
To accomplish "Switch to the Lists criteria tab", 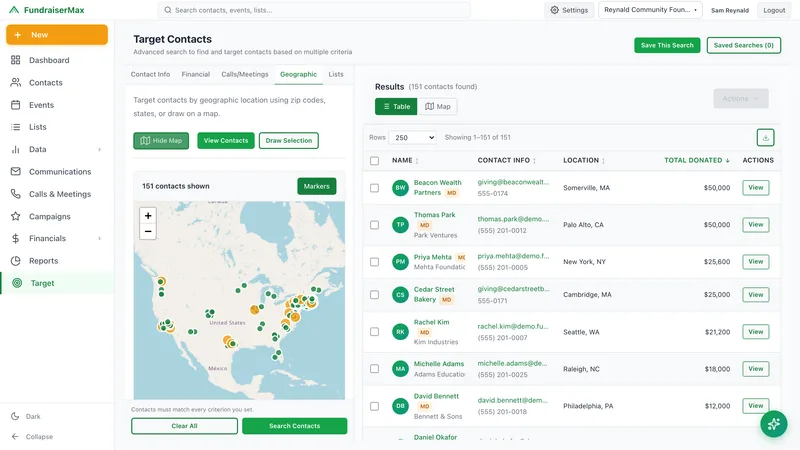I will pos(336,74).
